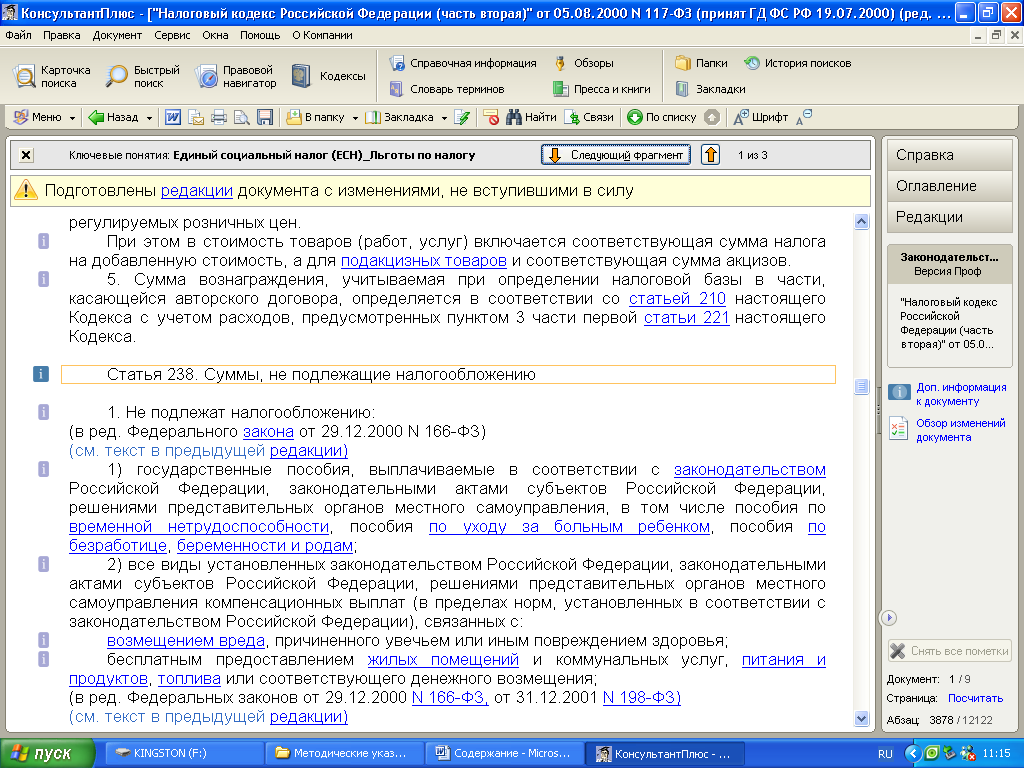The image size is (1024, 768).
Task: Follow статьи 221 link
Action: tap(686, 318)
